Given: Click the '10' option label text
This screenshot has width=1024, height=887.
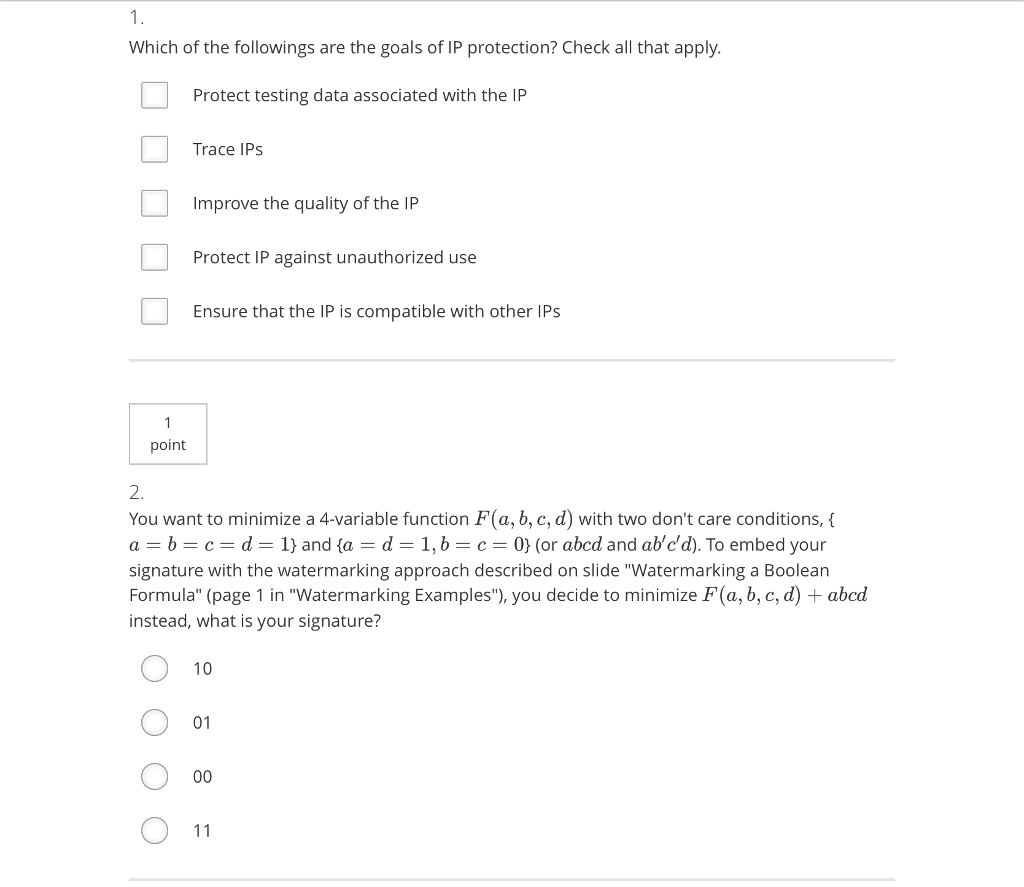Looking at the screenshot, I should tap(203, 668).
